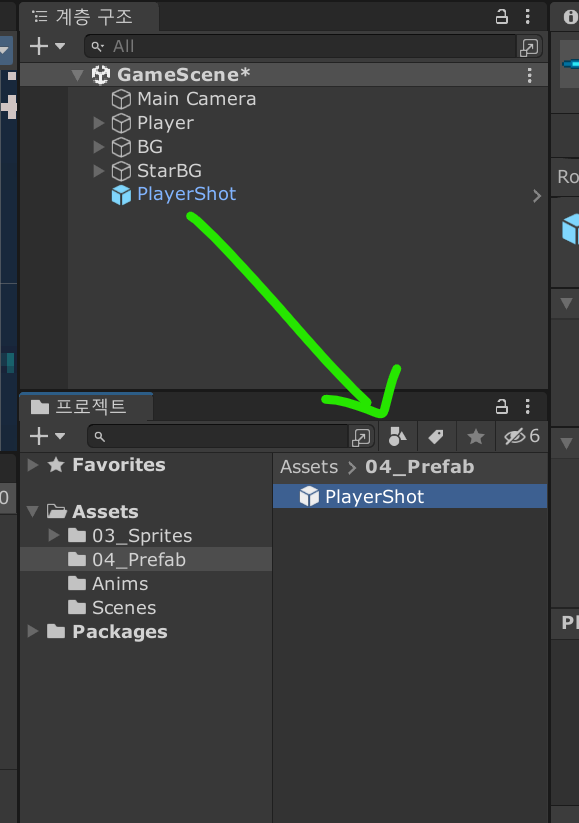This screenshot has height=823, width=579.
Task: Open Project create plus dropdown
Action: click(47, 436)
